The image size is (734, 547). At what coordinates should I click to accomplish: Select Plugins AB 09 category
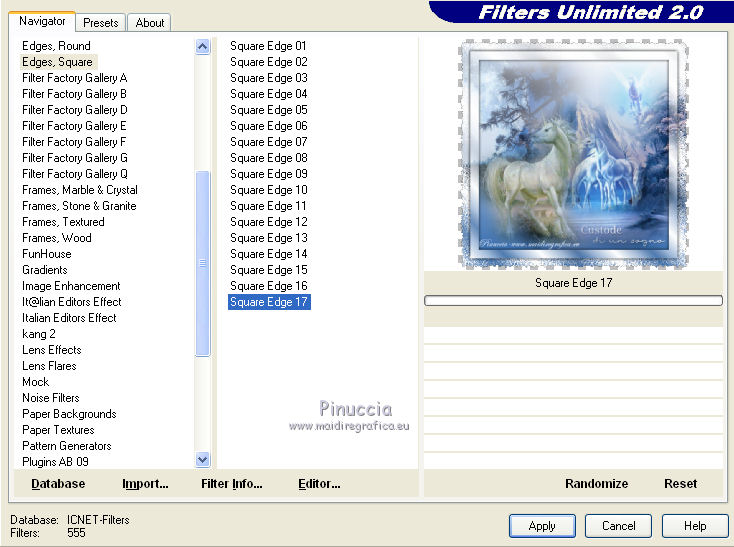[55, 461]
